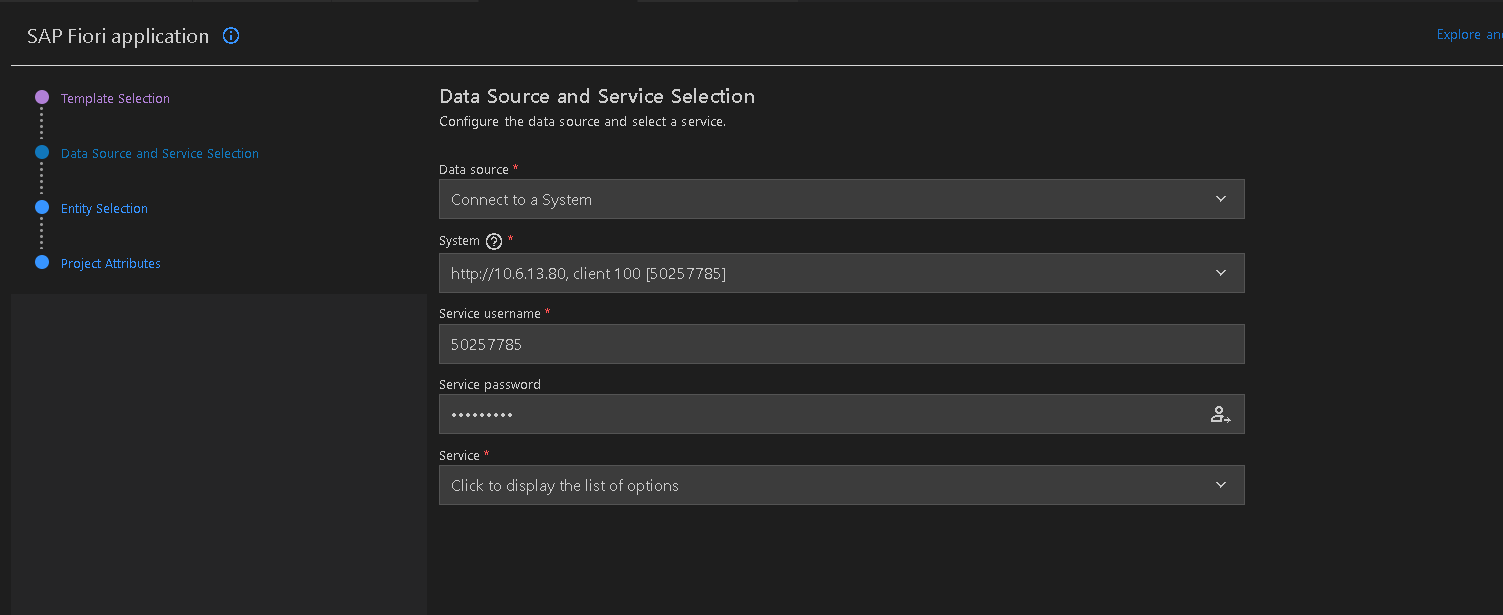Open the question mark help icon next to System
1503x615 pixels.
(492, 240)
